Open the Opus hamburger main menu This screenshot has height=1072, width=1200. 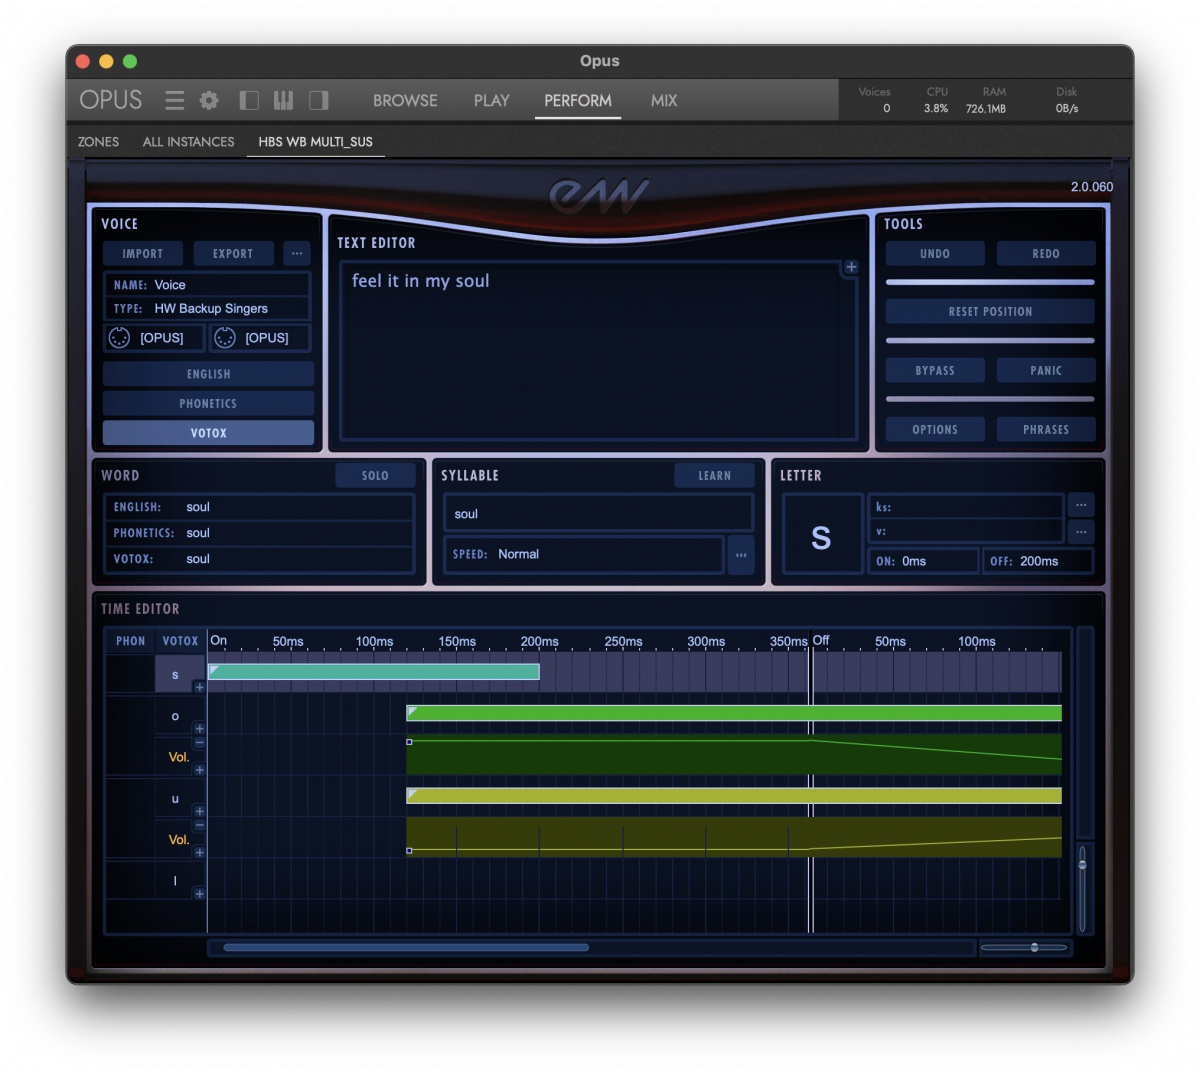tap(175, 100)
